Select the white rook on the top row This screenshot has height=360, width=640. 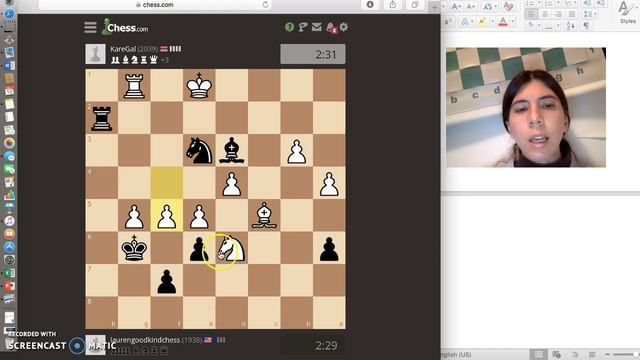click(x=134, y=86)
